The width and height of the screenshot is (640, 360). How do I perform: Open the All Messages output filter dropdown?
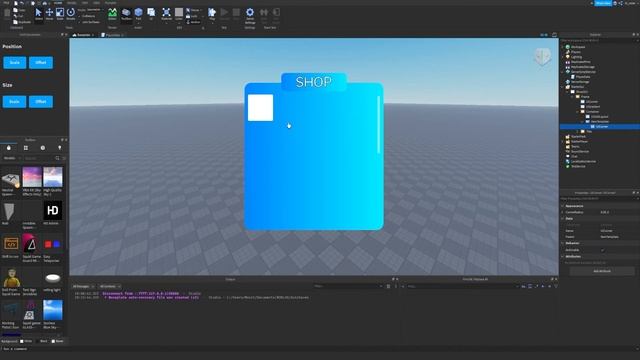[83, 286]
